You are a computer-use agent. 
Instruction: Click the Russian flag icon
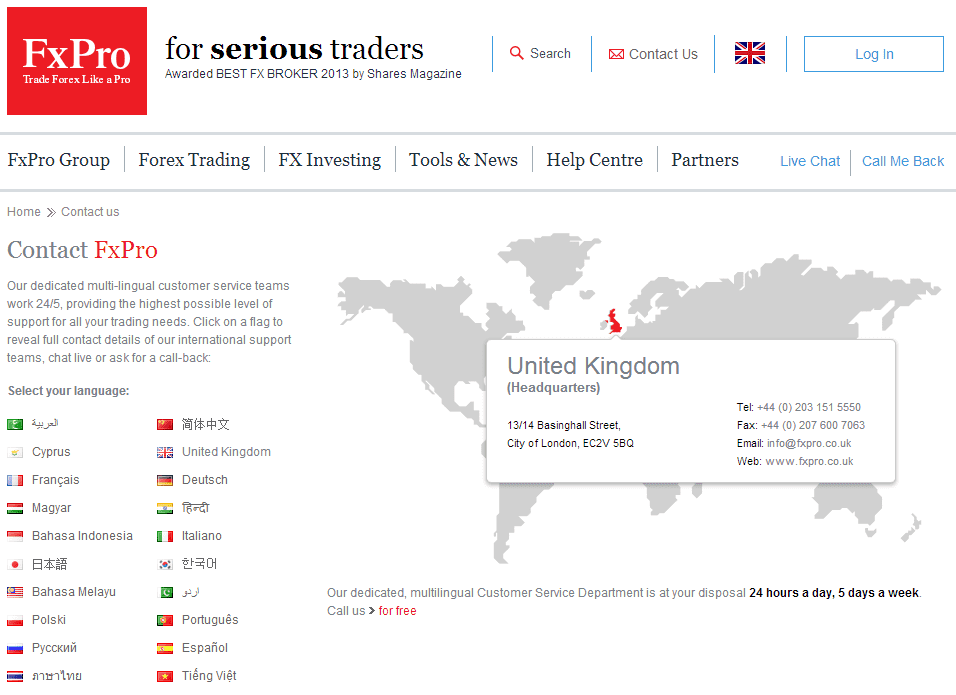coord(15,649)
